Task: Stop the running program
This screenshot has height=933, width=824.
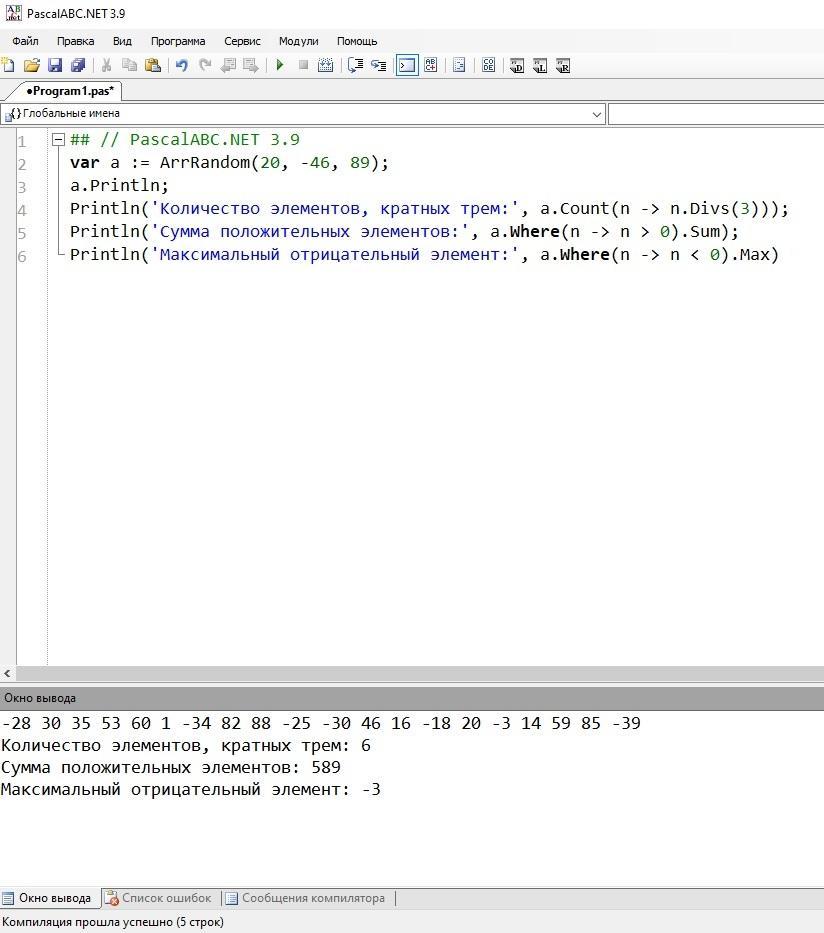Action: click(303, 65)
